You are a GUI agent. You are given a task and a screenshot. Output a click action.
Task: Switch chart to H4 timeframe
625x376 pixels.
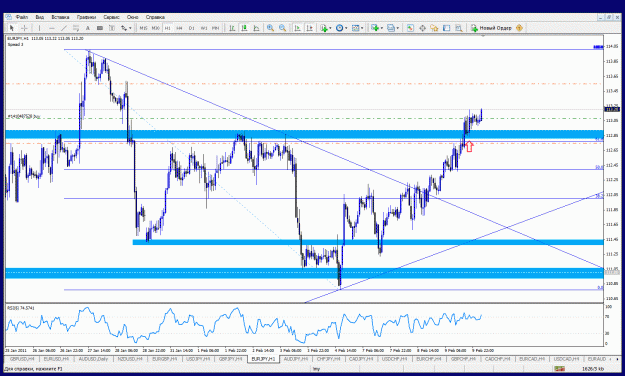point(179,28)
